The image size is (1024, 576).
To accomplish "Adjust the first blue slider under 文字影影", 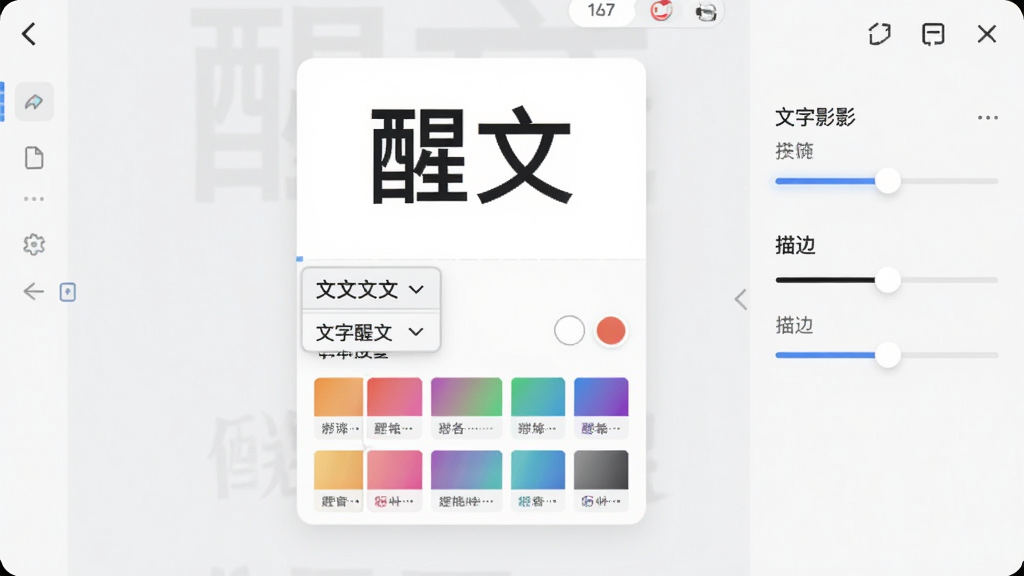I will (887, 181).
